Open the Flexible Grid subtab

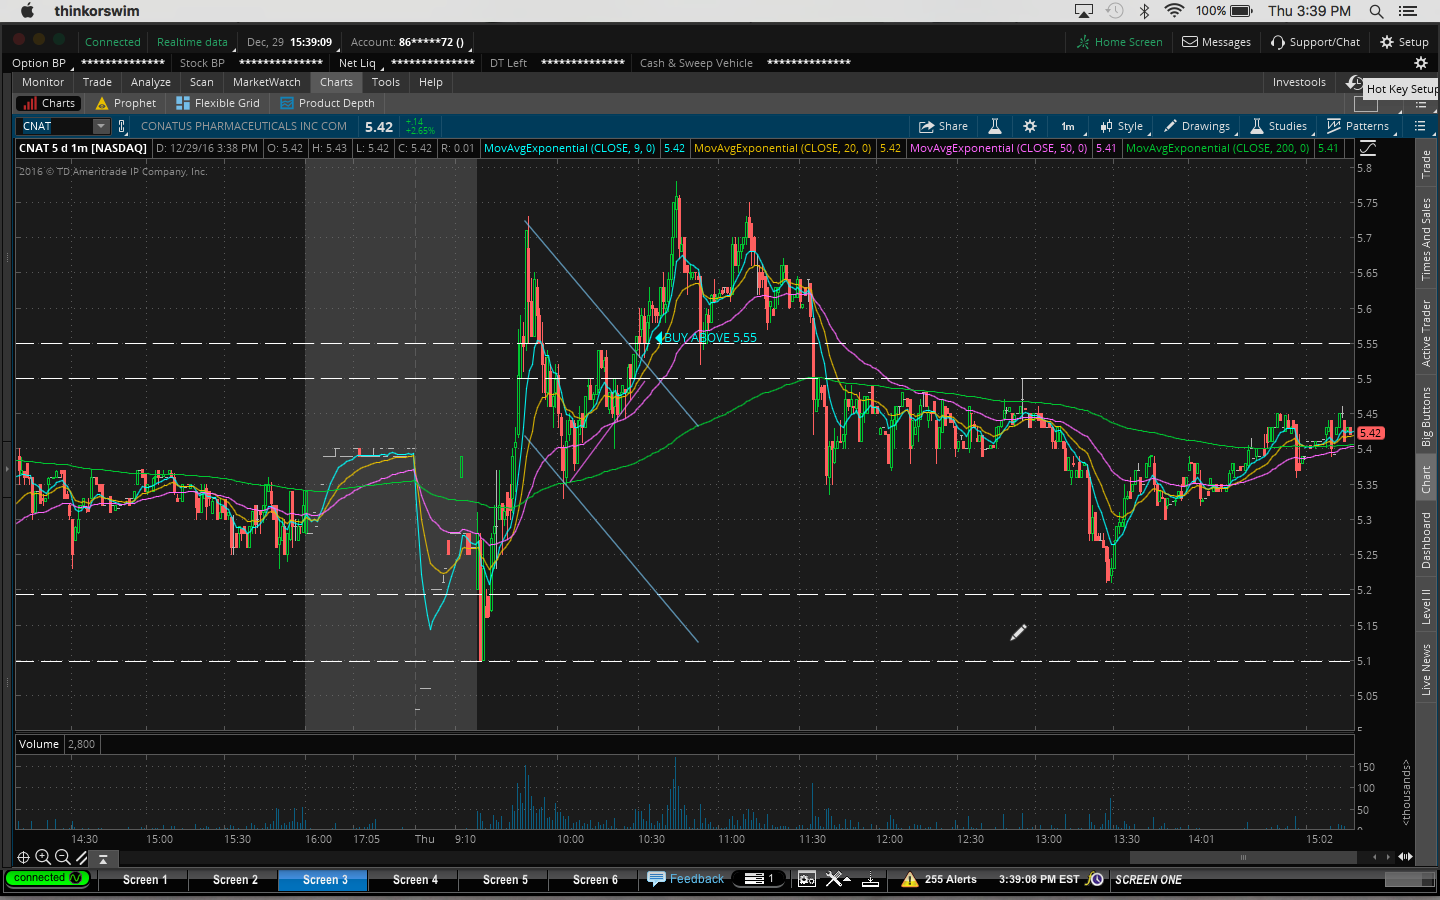pyautogui.click(x=218, y=103)
